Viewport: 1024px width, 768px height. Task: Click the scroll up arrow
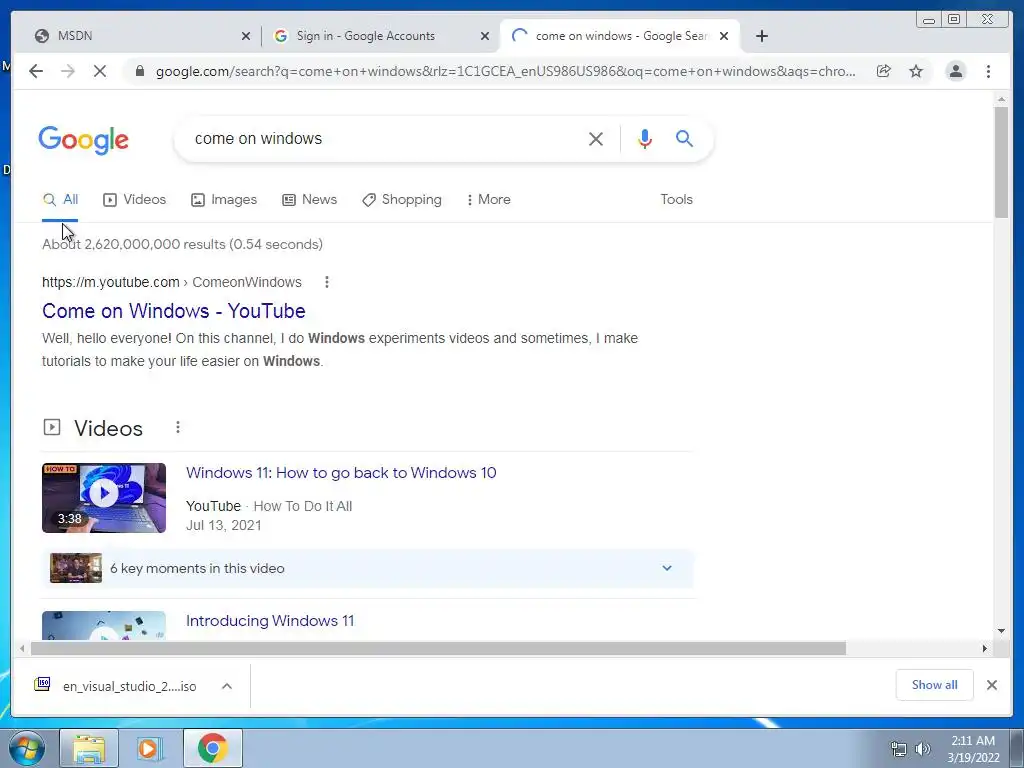pos(1001,99)
